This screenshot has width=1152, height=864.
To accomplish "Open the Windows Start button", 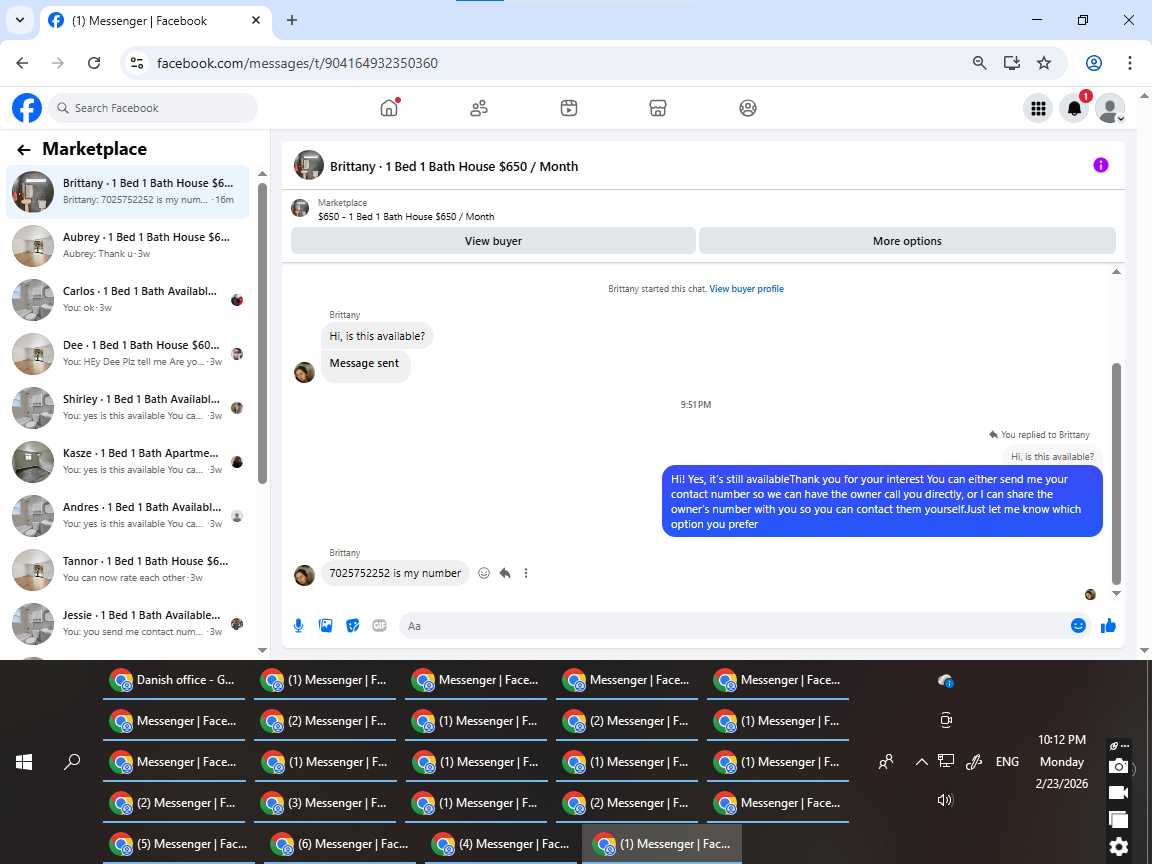I will pyautogui.click(x=24, y=763).
